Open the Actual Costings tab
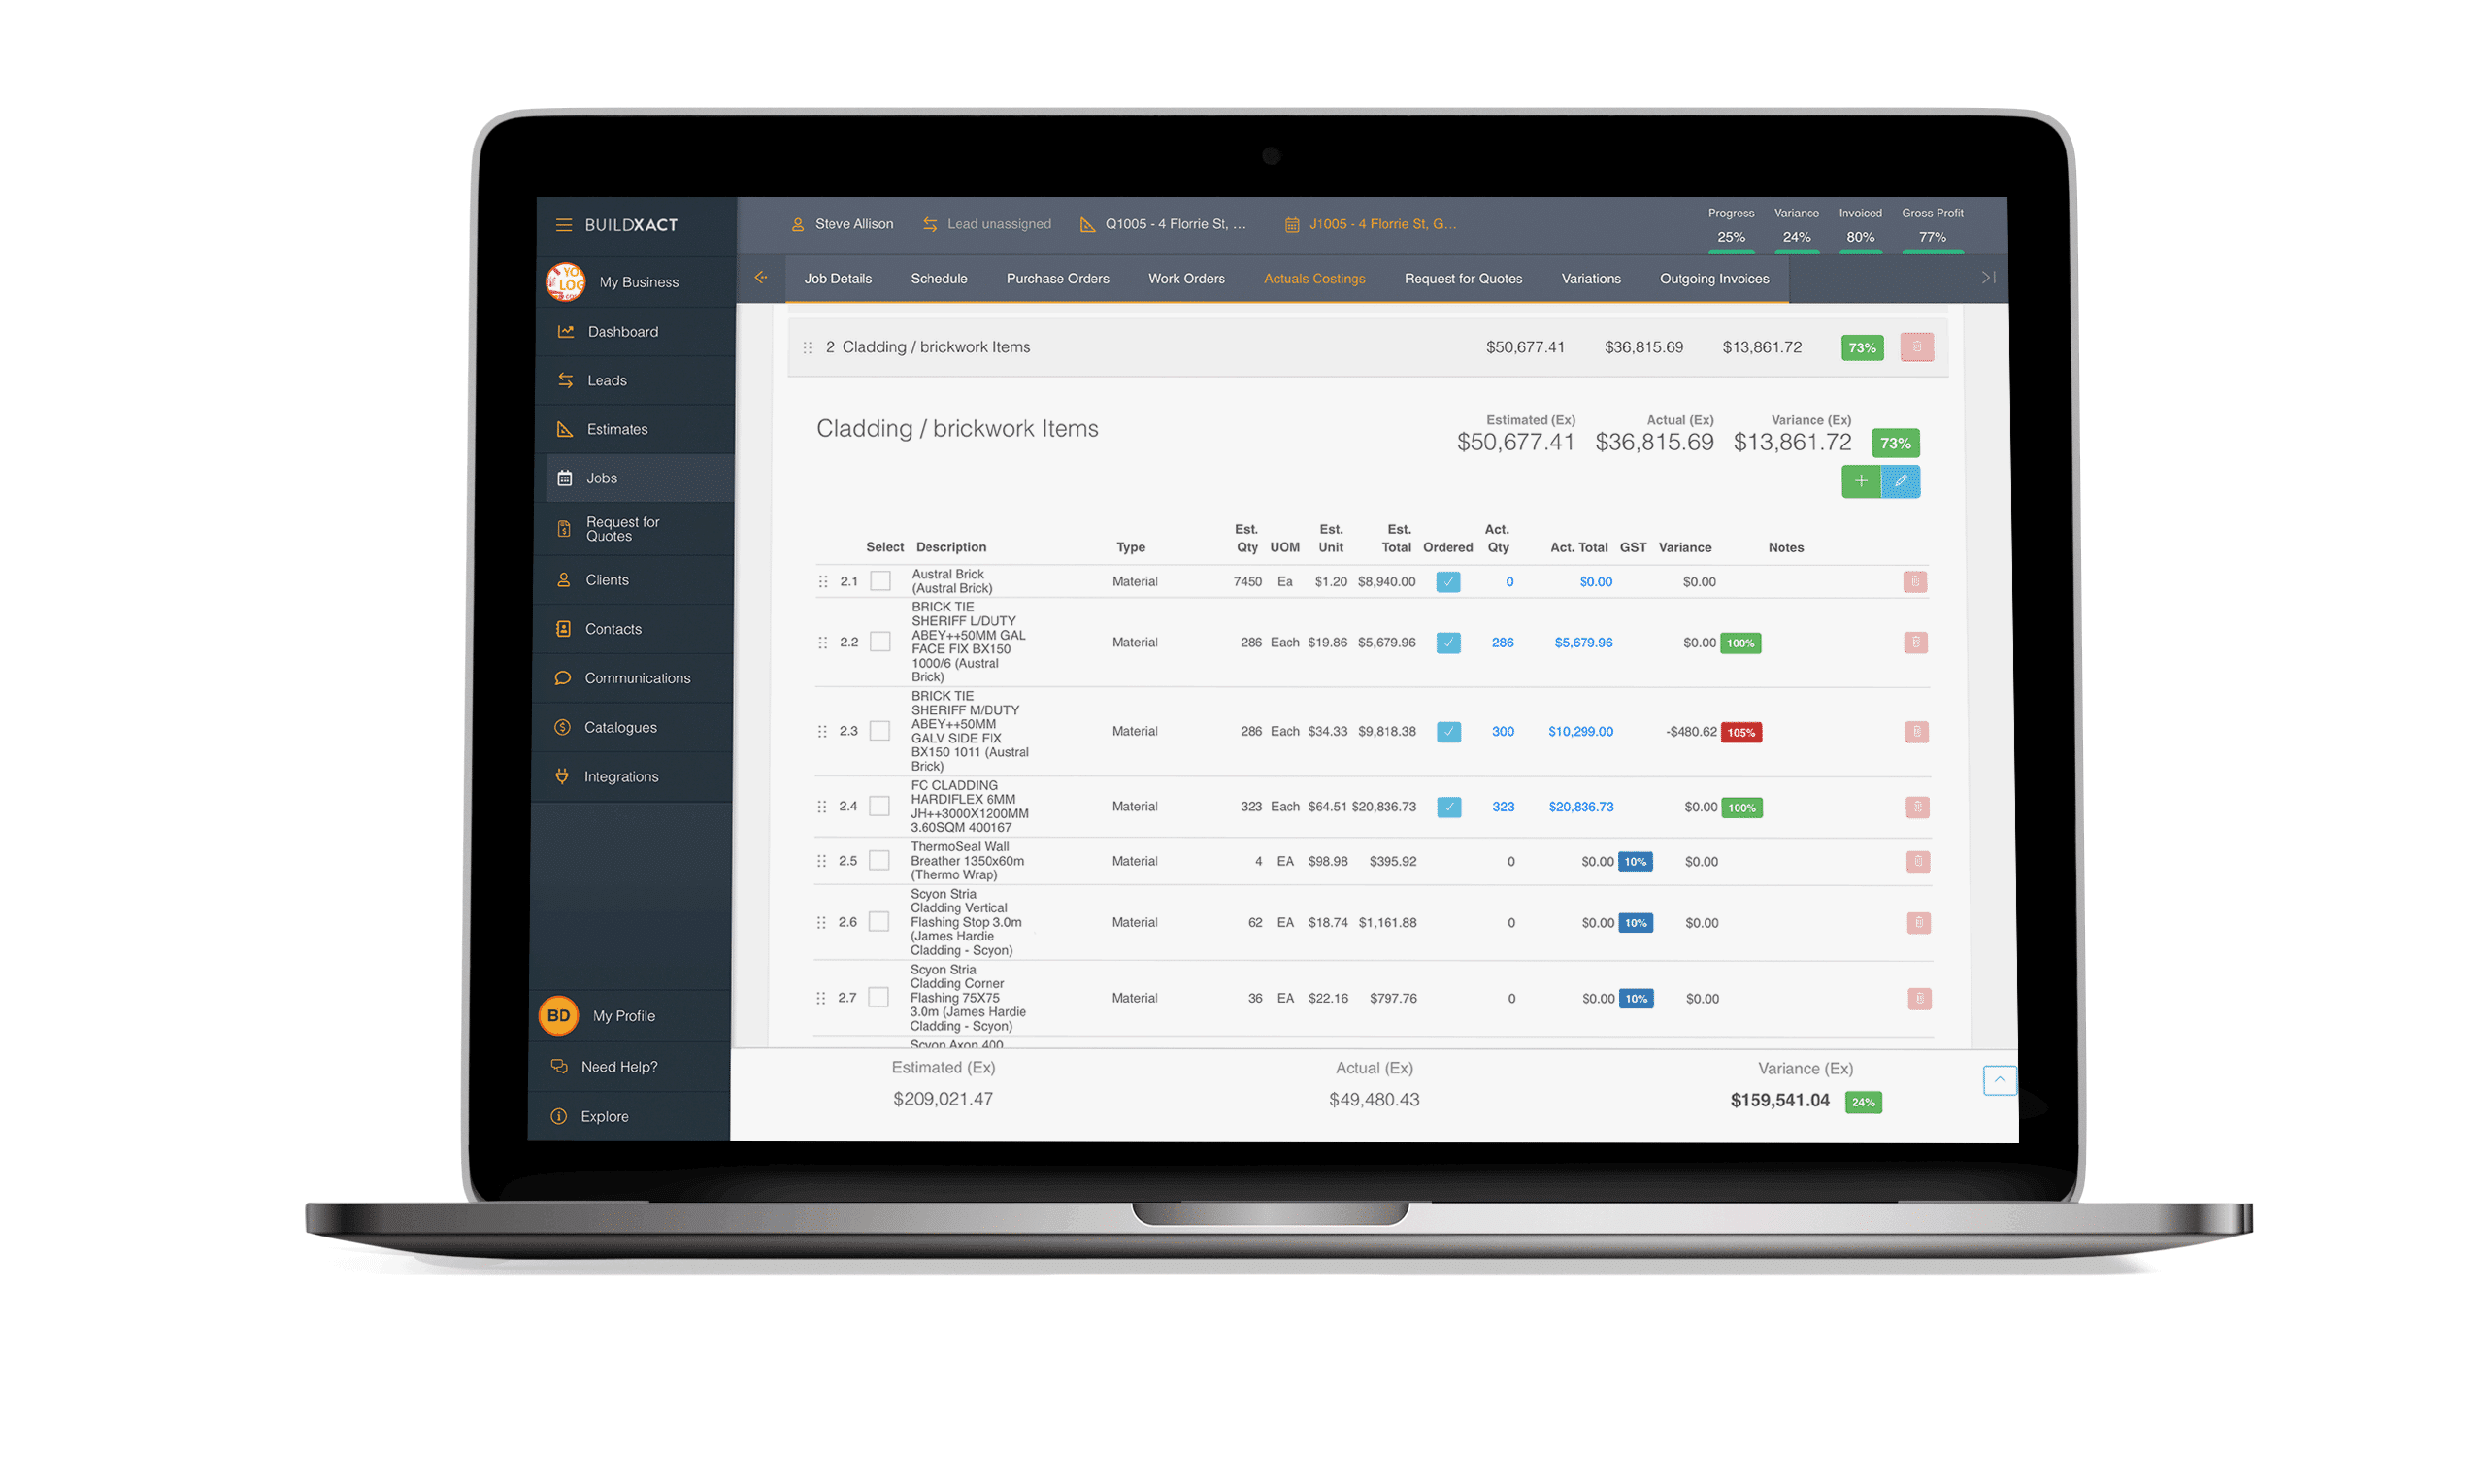 1316,276
